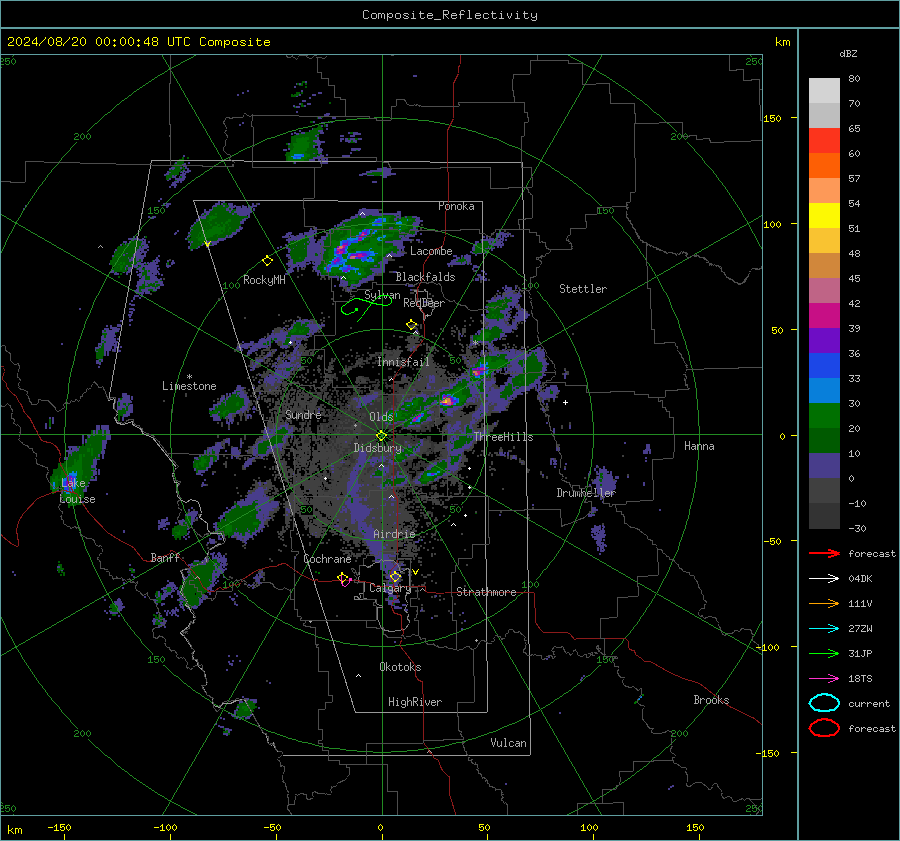Click the yellow radar-site diamond above Didsbury
This screenshot has height=841, width=900.
381,436
